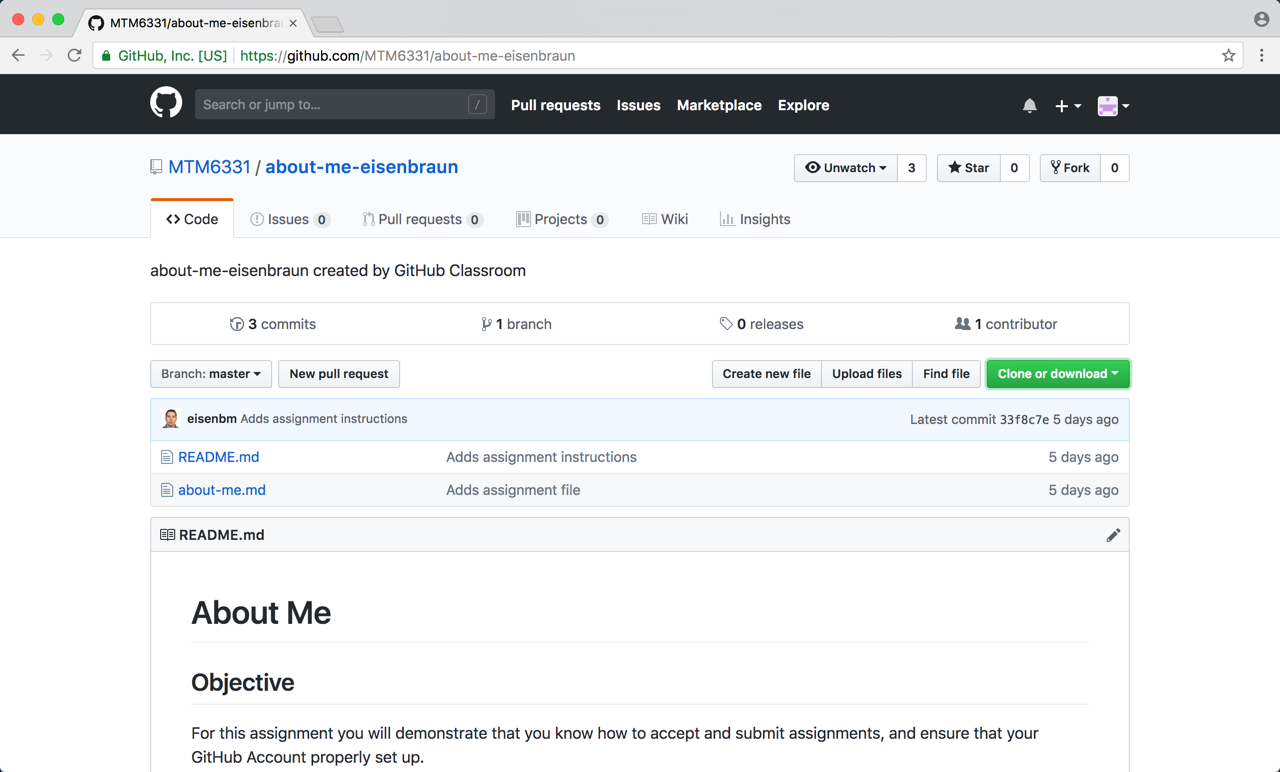This screenshot has height=772, width=1280.
Task: View the 3 commits
Action: pyautogui.click(x=273, y=324)
